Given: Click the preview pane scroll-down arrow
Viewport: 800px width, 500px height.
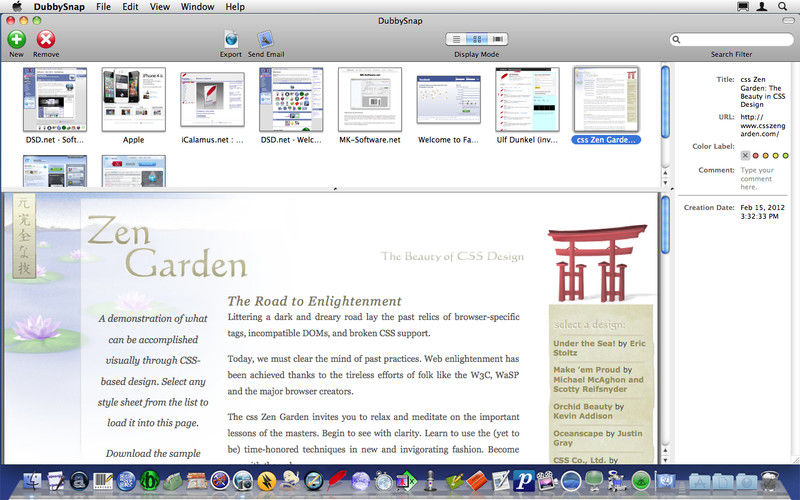Looking at the screenshot, I should point(665,459).
